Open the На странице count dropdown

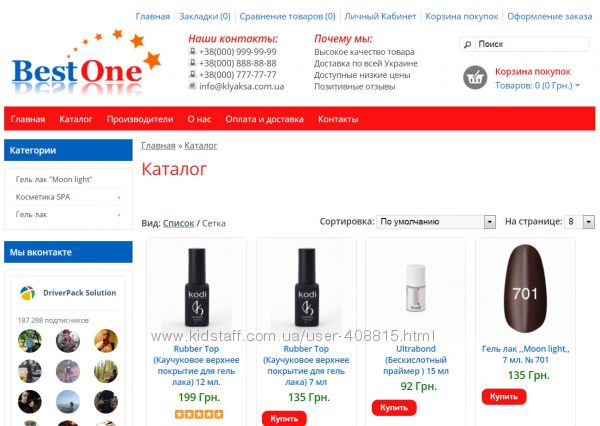pos(579,222)
